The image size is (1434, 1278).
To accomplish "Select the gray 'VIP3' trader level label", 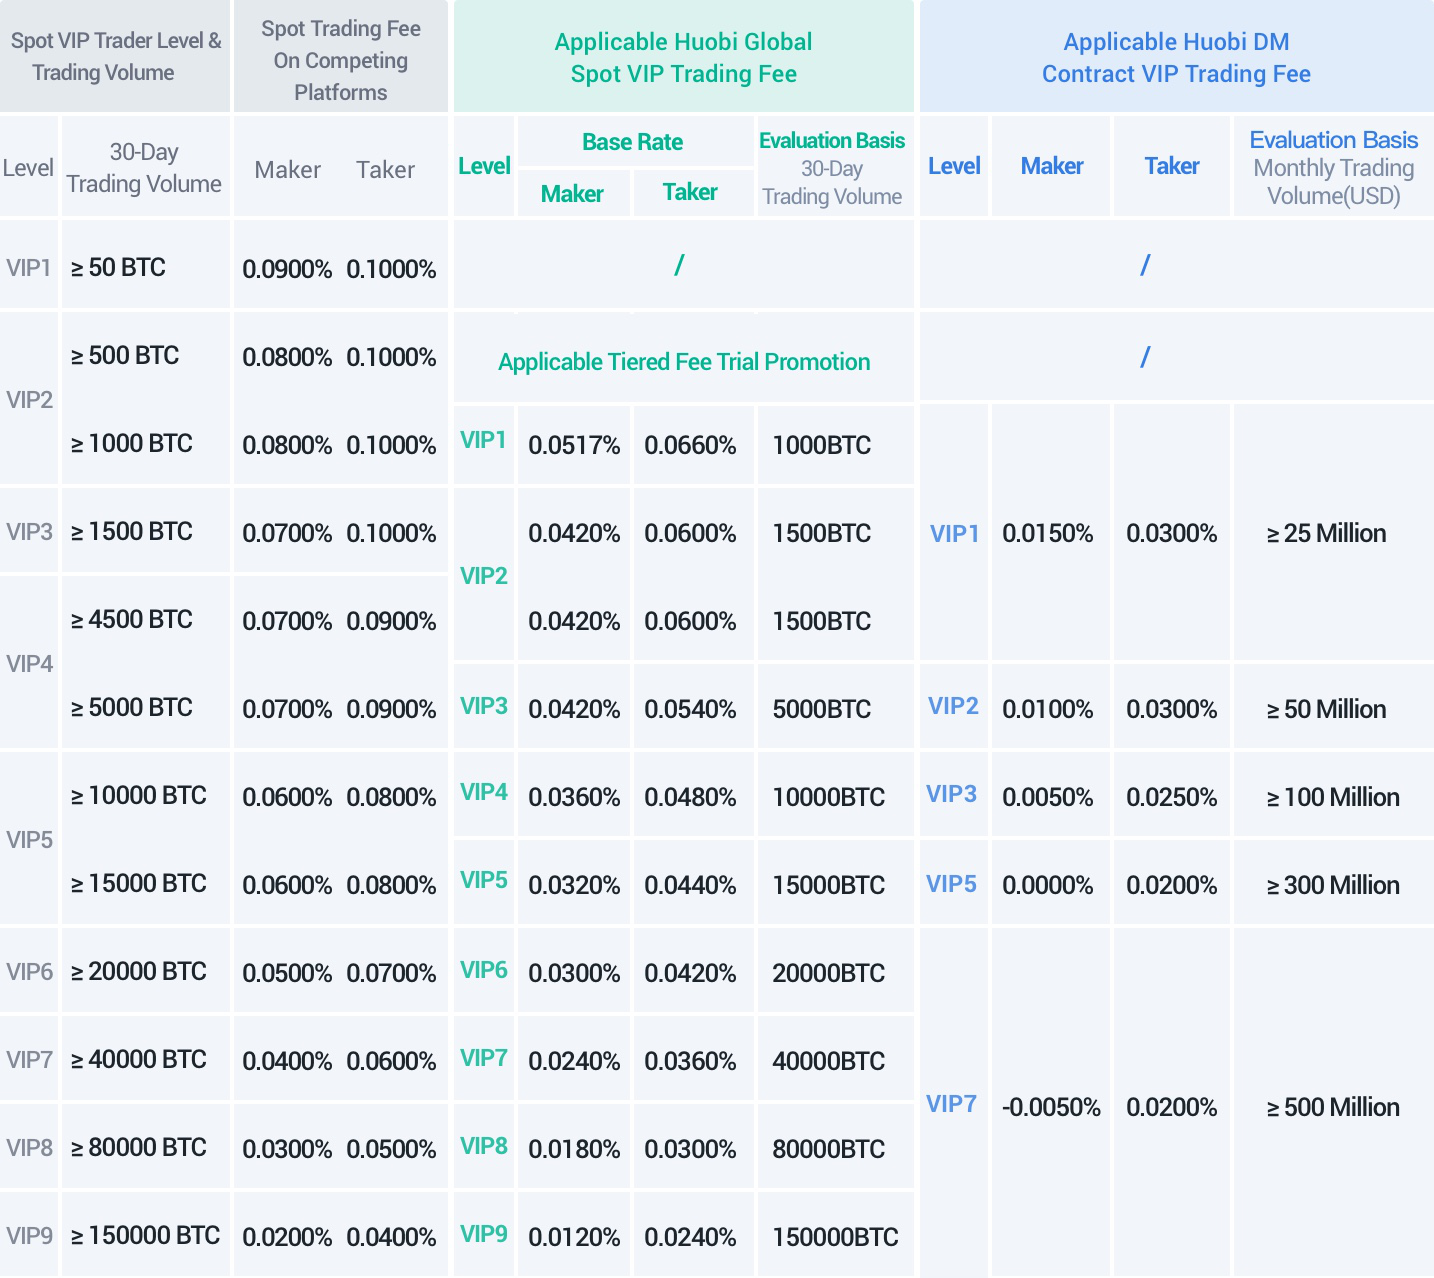I will (x=30, y=532).
